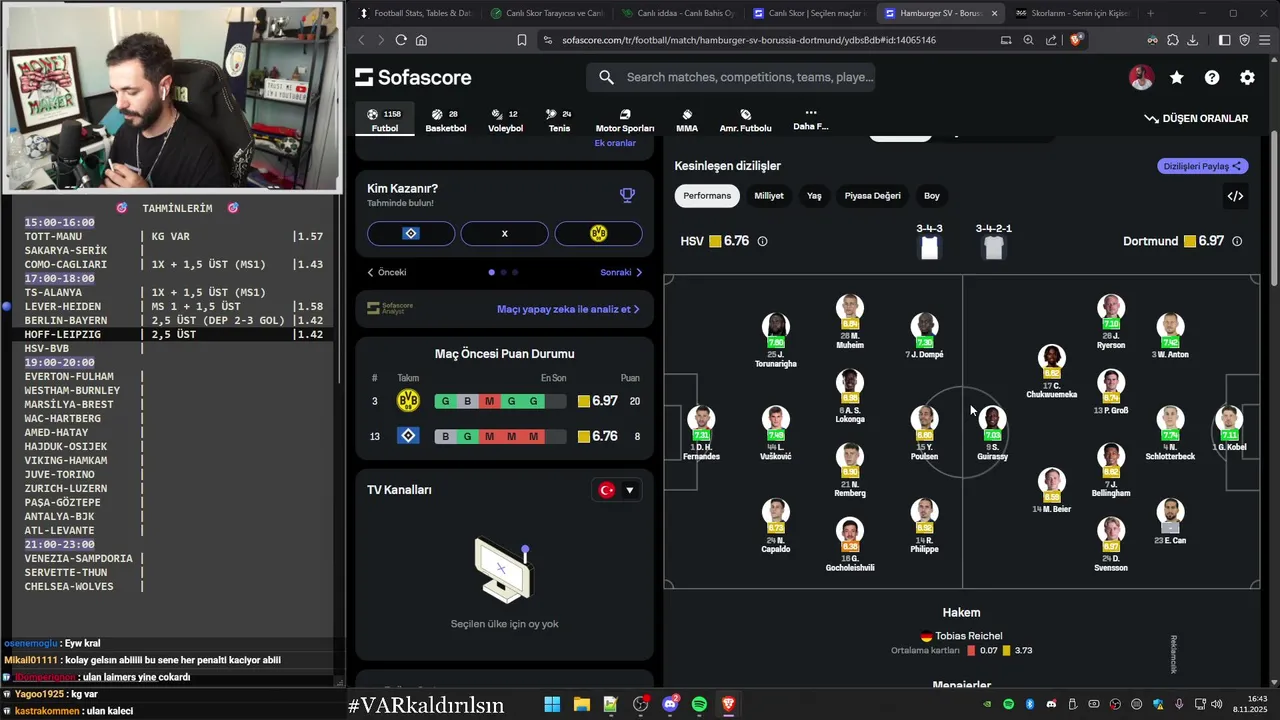
Task: Click Dizilişleri Paylaş share button
Action: click(x=1203, y=166)
